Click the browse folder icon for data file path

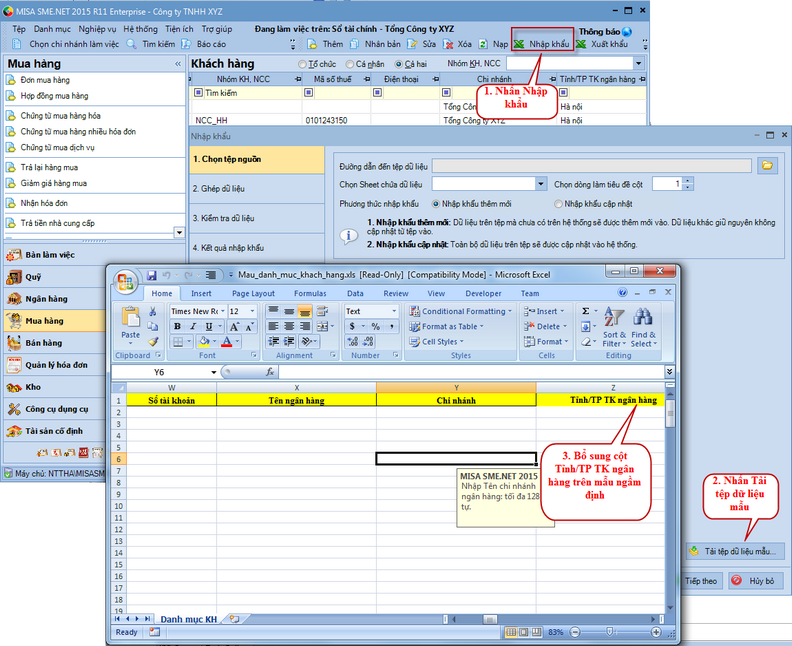[767, 165]
